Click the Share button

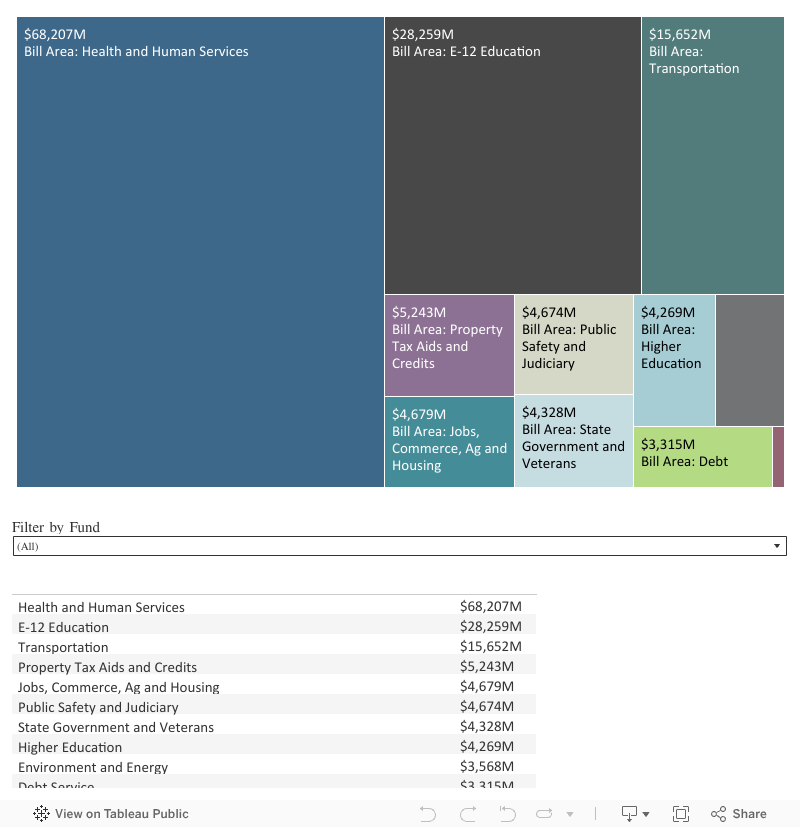739,814
